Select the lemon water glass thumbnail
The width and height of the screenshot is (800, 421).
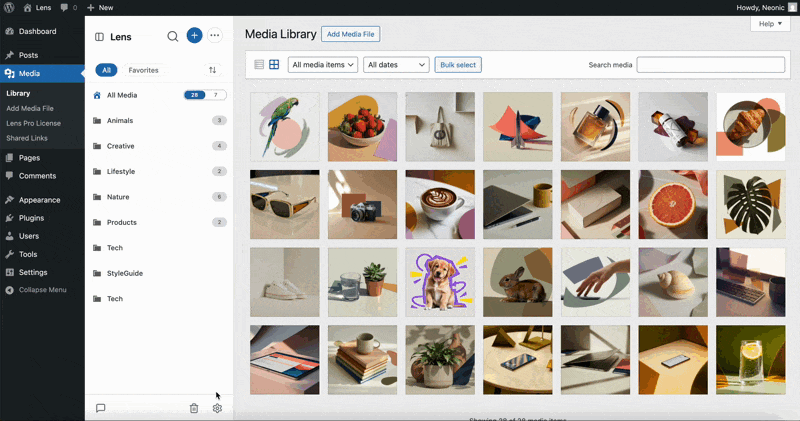751,360
